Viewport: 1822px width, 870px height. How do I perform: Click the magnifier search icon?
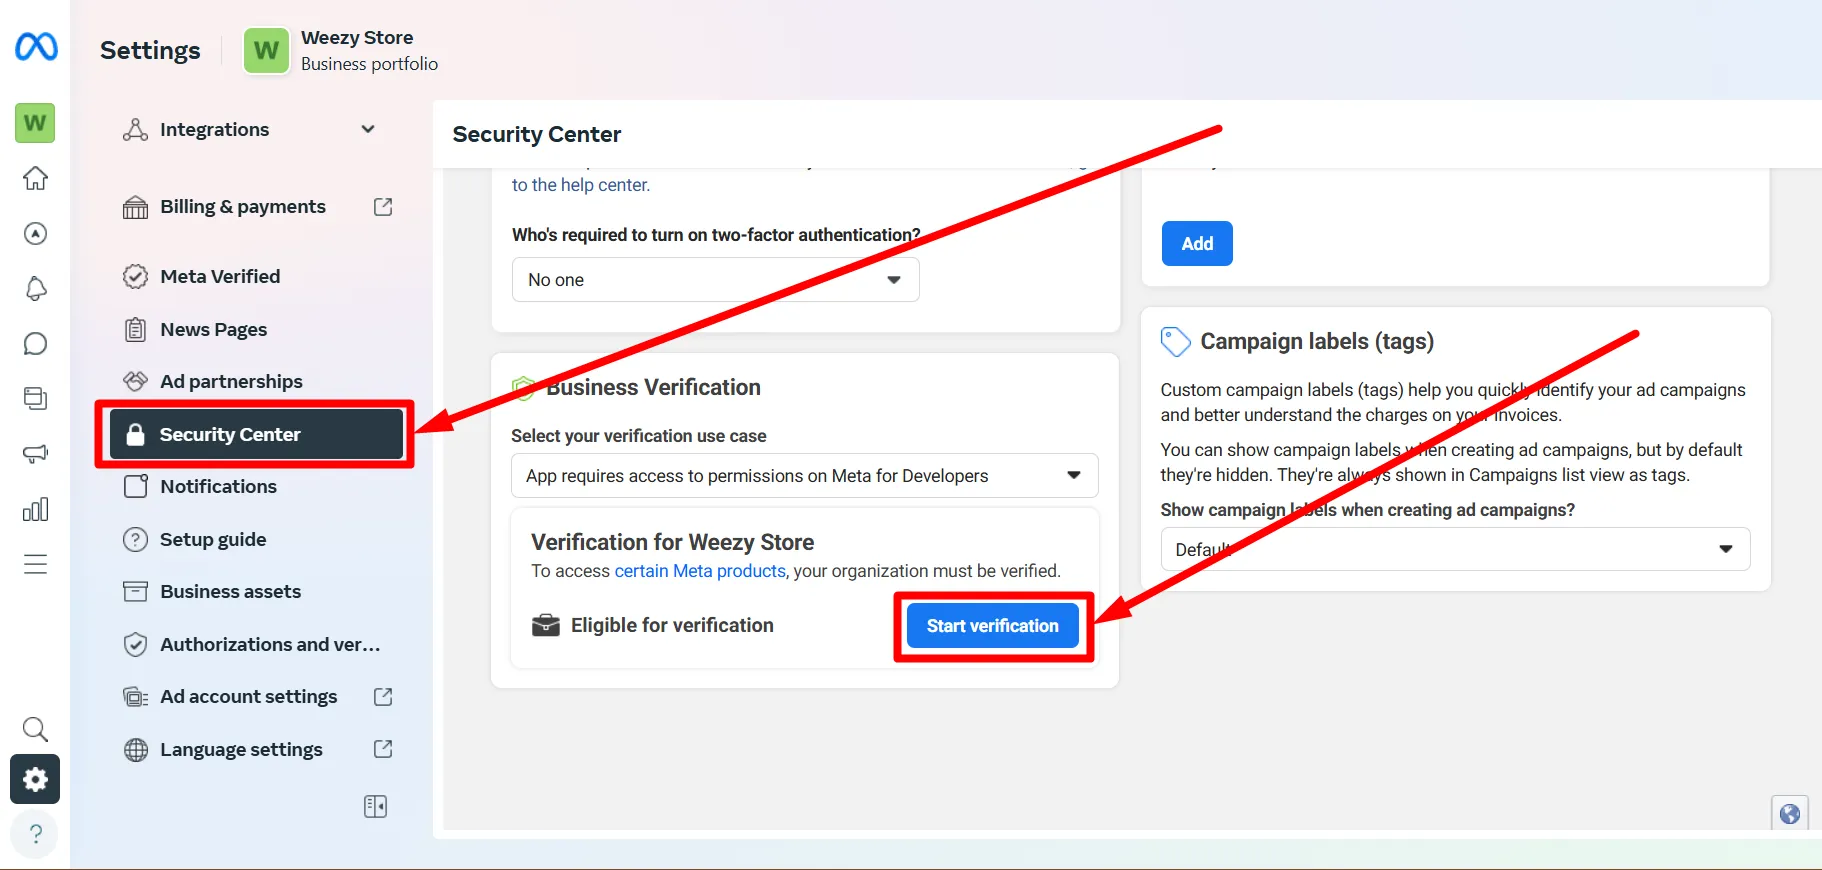(35, 729)
